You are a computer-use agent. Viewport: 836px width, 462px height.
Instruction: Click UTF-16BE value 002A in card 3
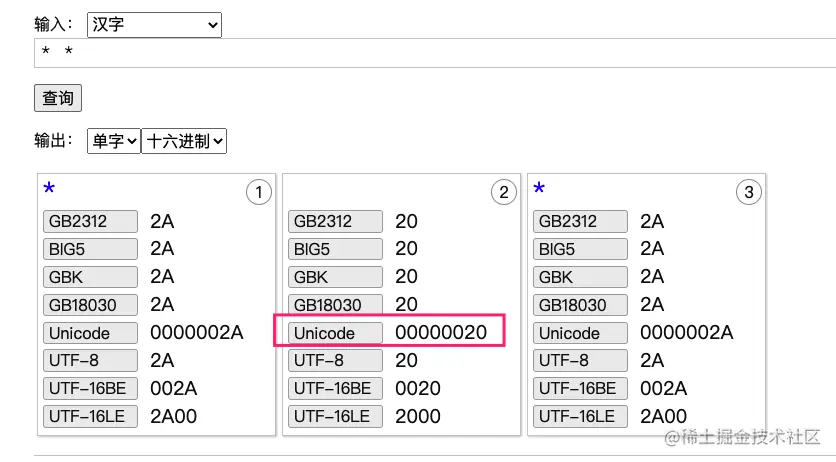coord(663,388)
